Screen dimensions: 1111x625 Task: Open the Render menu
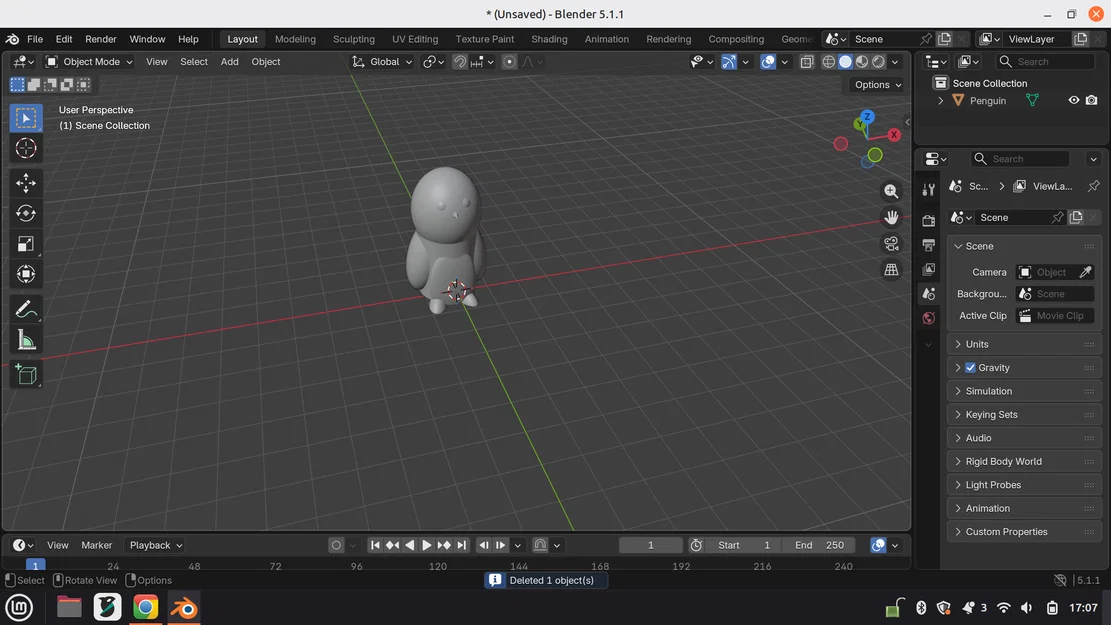point(101,39)
